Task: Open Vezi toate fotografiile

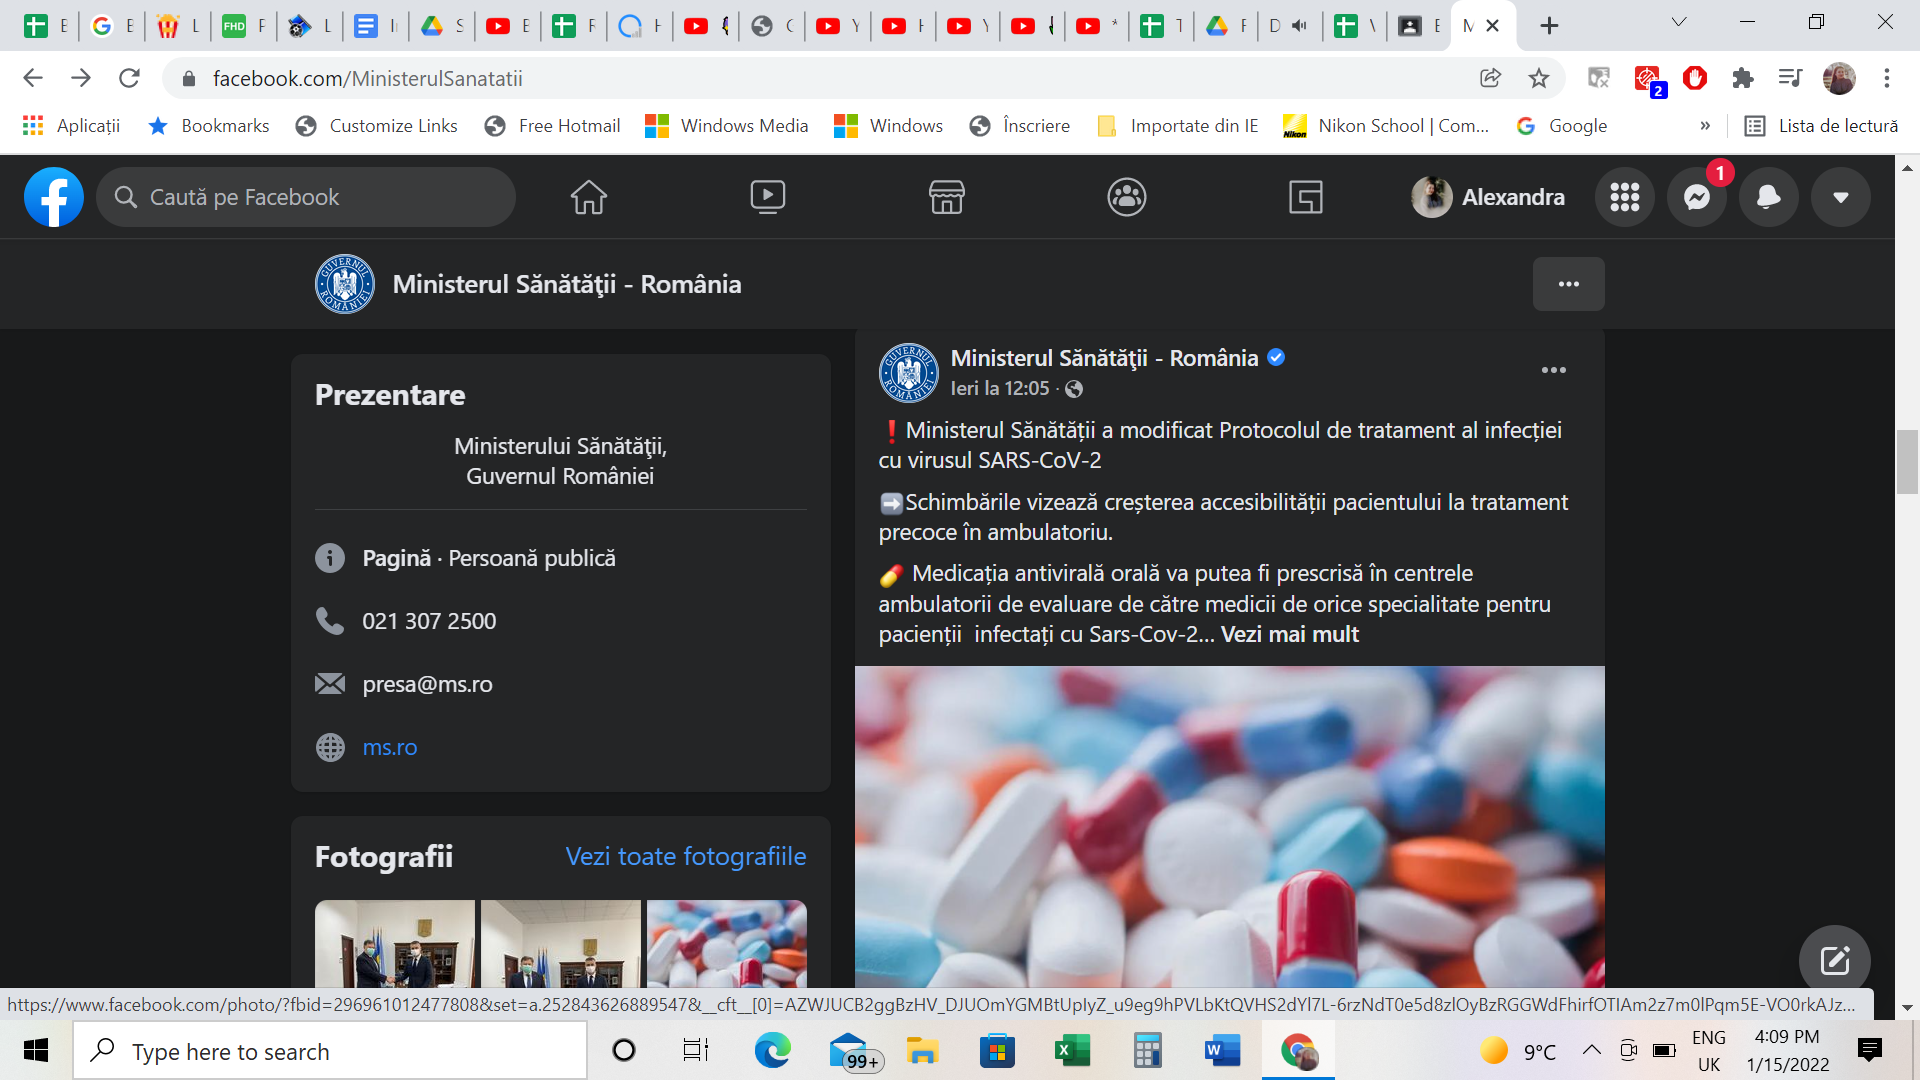Action: point(686,856)
